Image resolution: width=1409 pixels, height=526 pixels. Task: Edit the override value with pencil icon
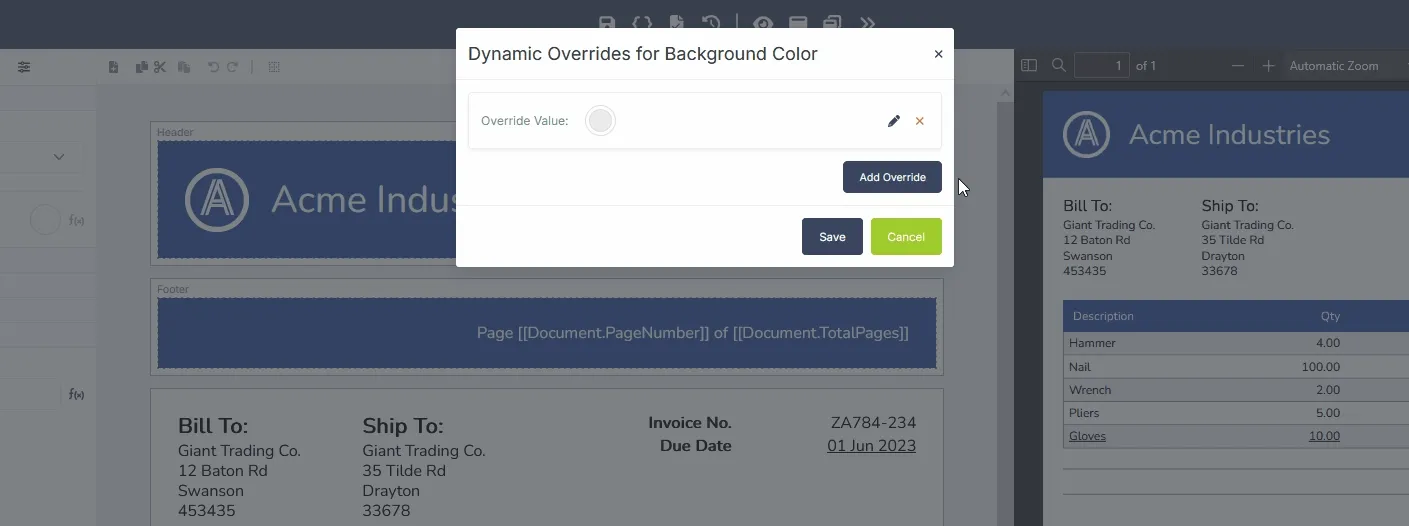click(894, 121)
